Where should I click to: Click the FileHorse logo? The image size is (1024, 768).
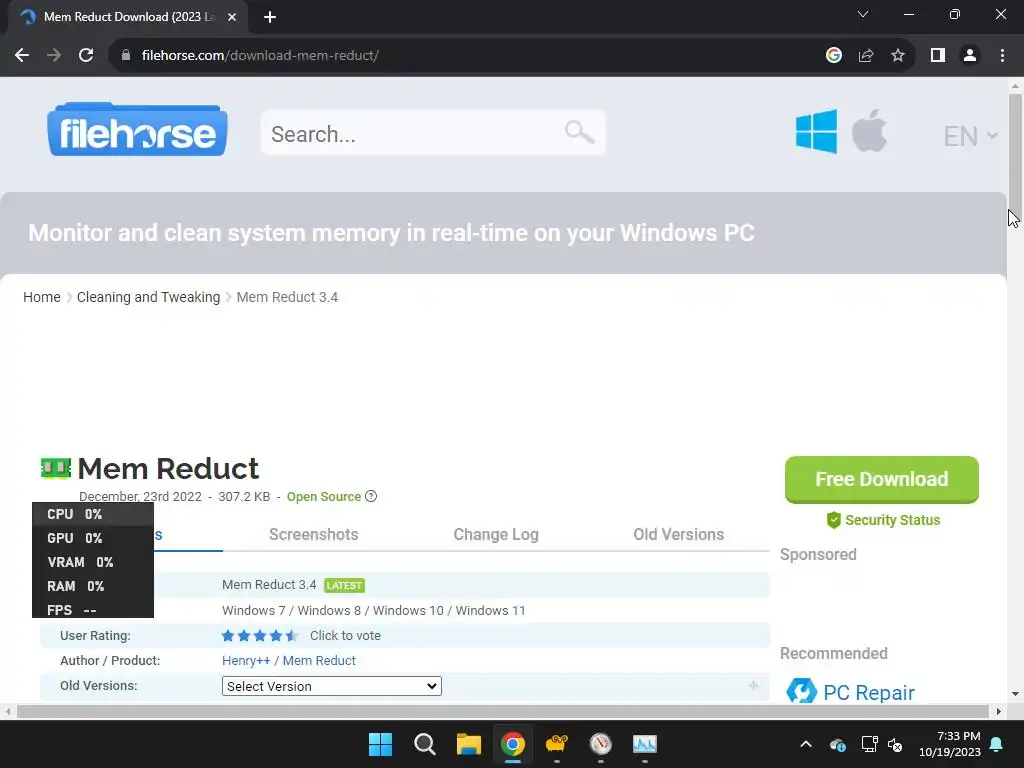point(137,129)
